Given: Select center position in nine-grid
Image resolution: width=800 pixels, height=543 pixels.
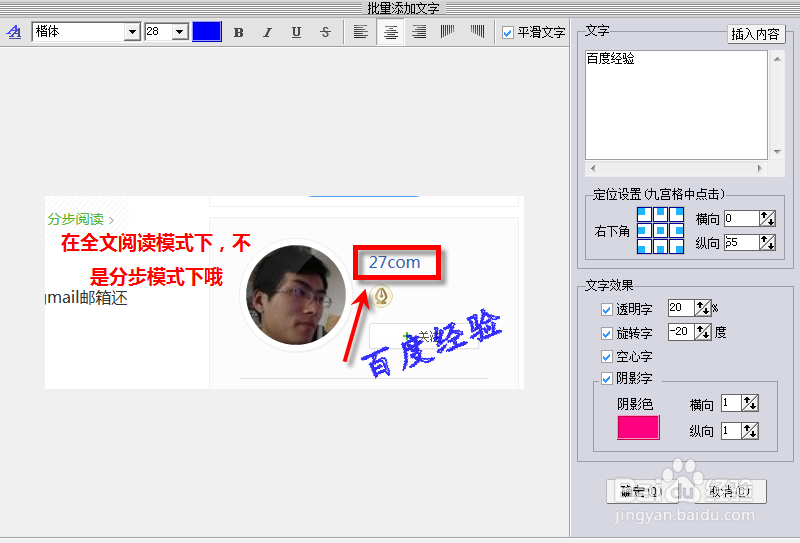Looking at the screenshot, I should [660, 230].
